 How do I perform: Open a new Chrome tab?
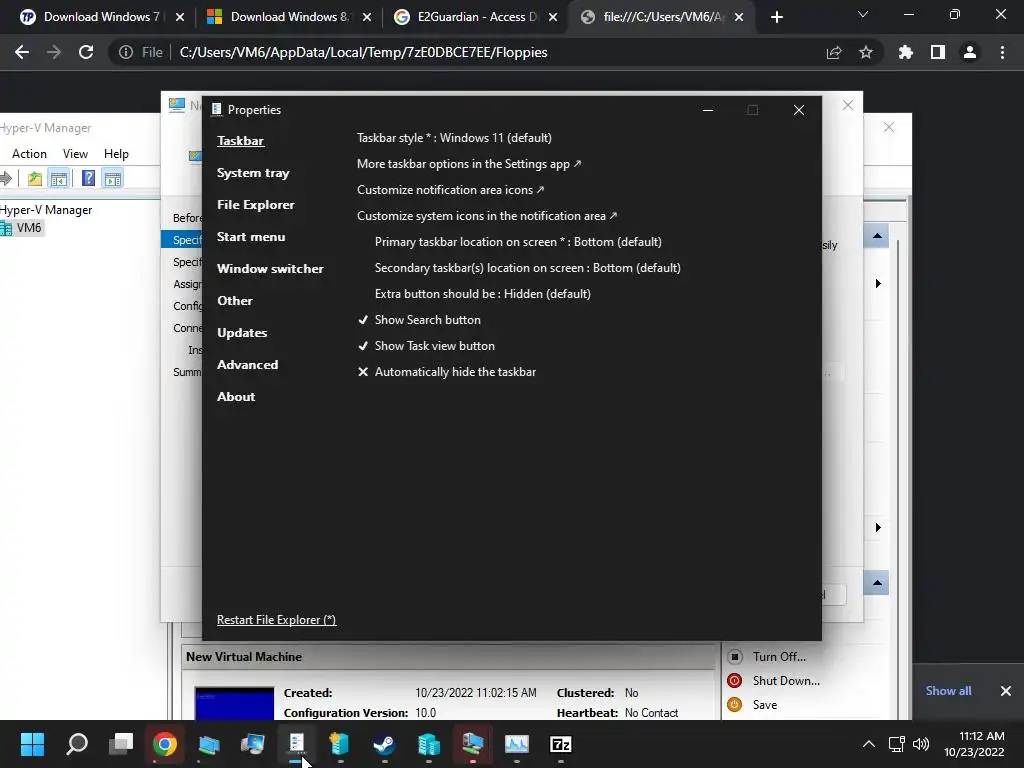coord(776,17)
